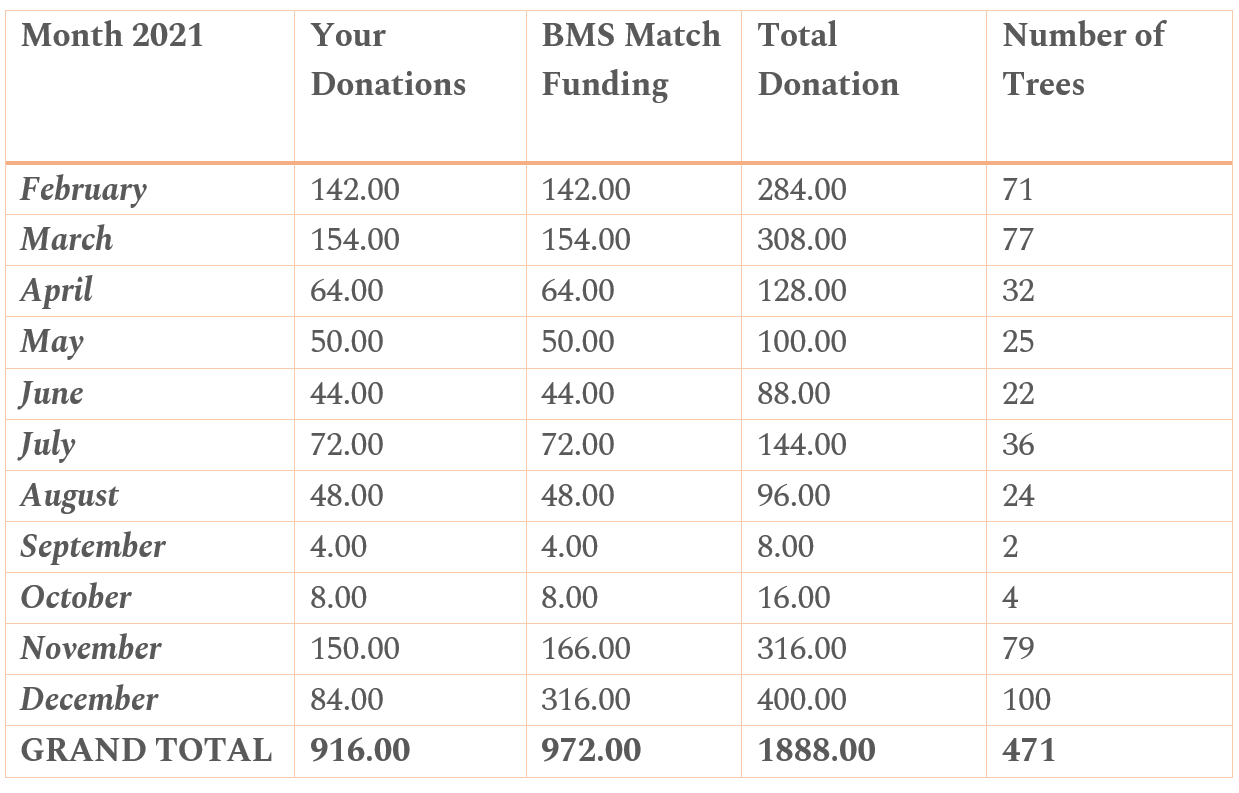Select the Number of Trees header
Viewport: 1239px width, 793px height.
1109,86
